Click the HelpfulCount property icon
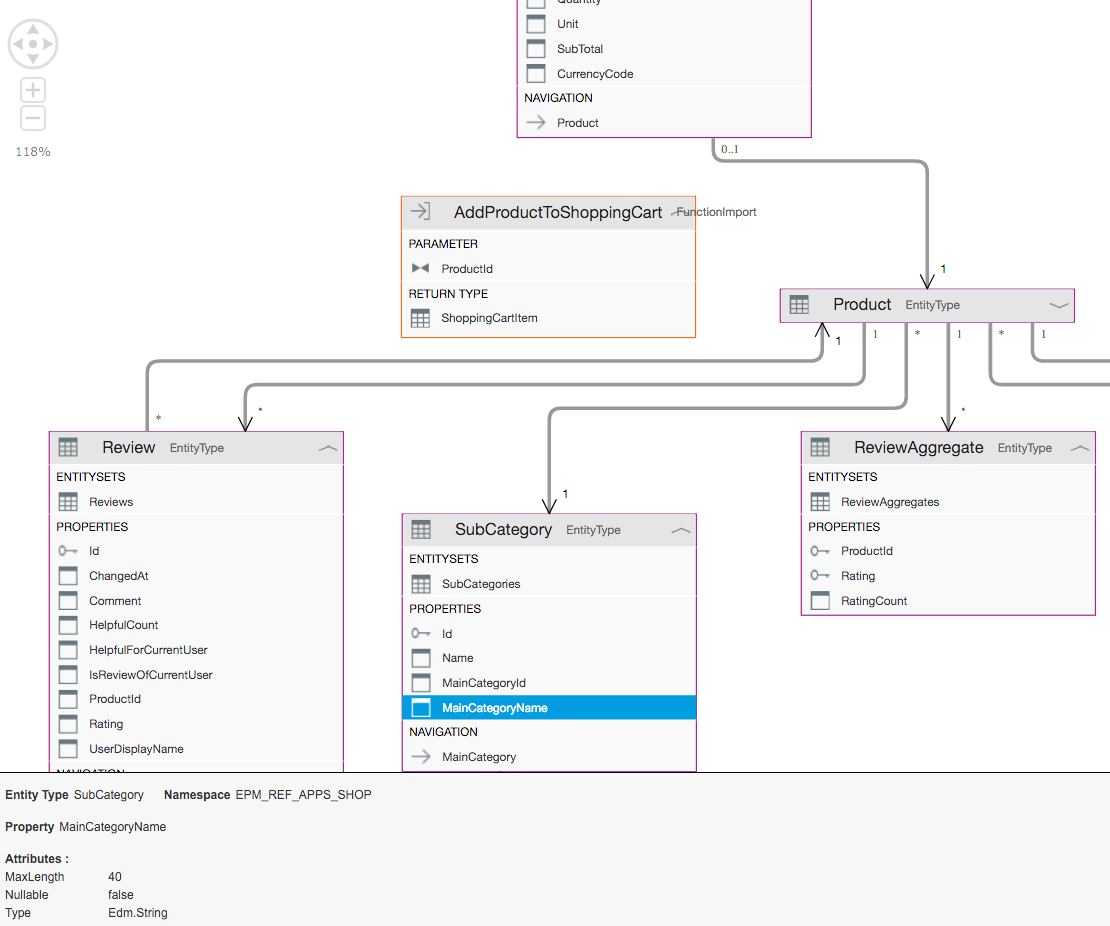Viewport: 1110px width, 926px height. 68,625
